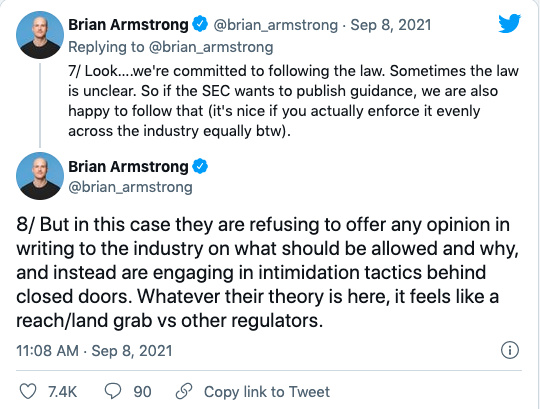Screen dimensions: 540x409
Task: Open Brian Armstrong name on top tweet
Action: (128, 25)
